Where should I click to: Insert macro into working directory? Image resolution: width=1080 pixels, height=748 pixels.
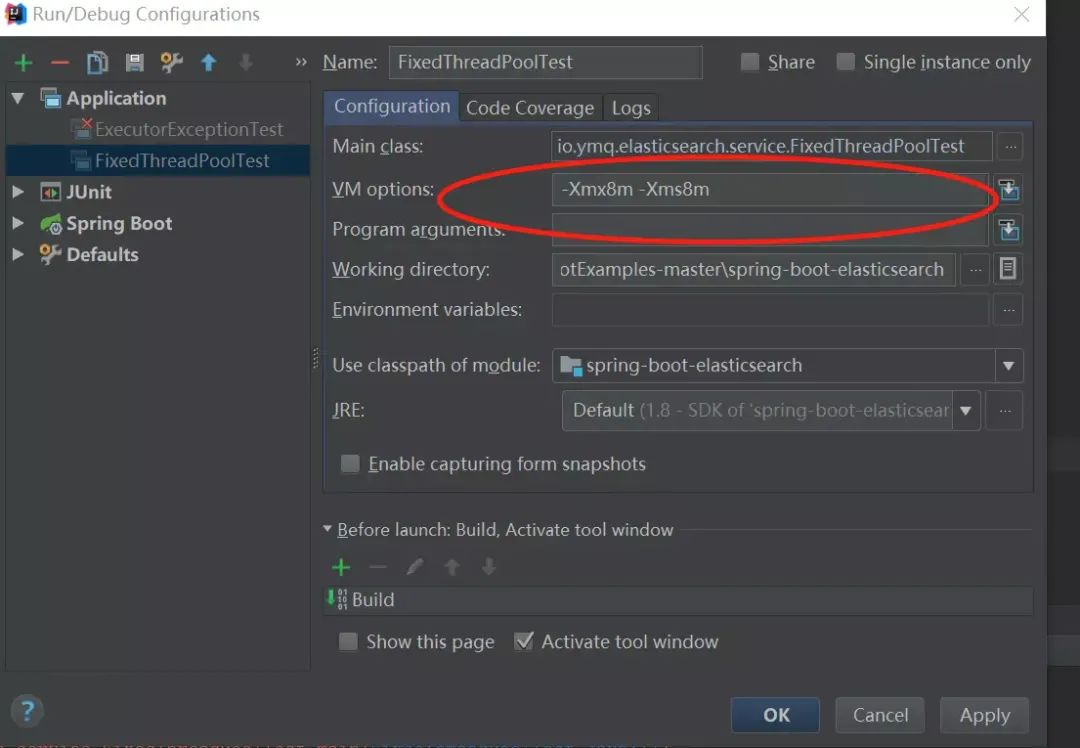1008,269
